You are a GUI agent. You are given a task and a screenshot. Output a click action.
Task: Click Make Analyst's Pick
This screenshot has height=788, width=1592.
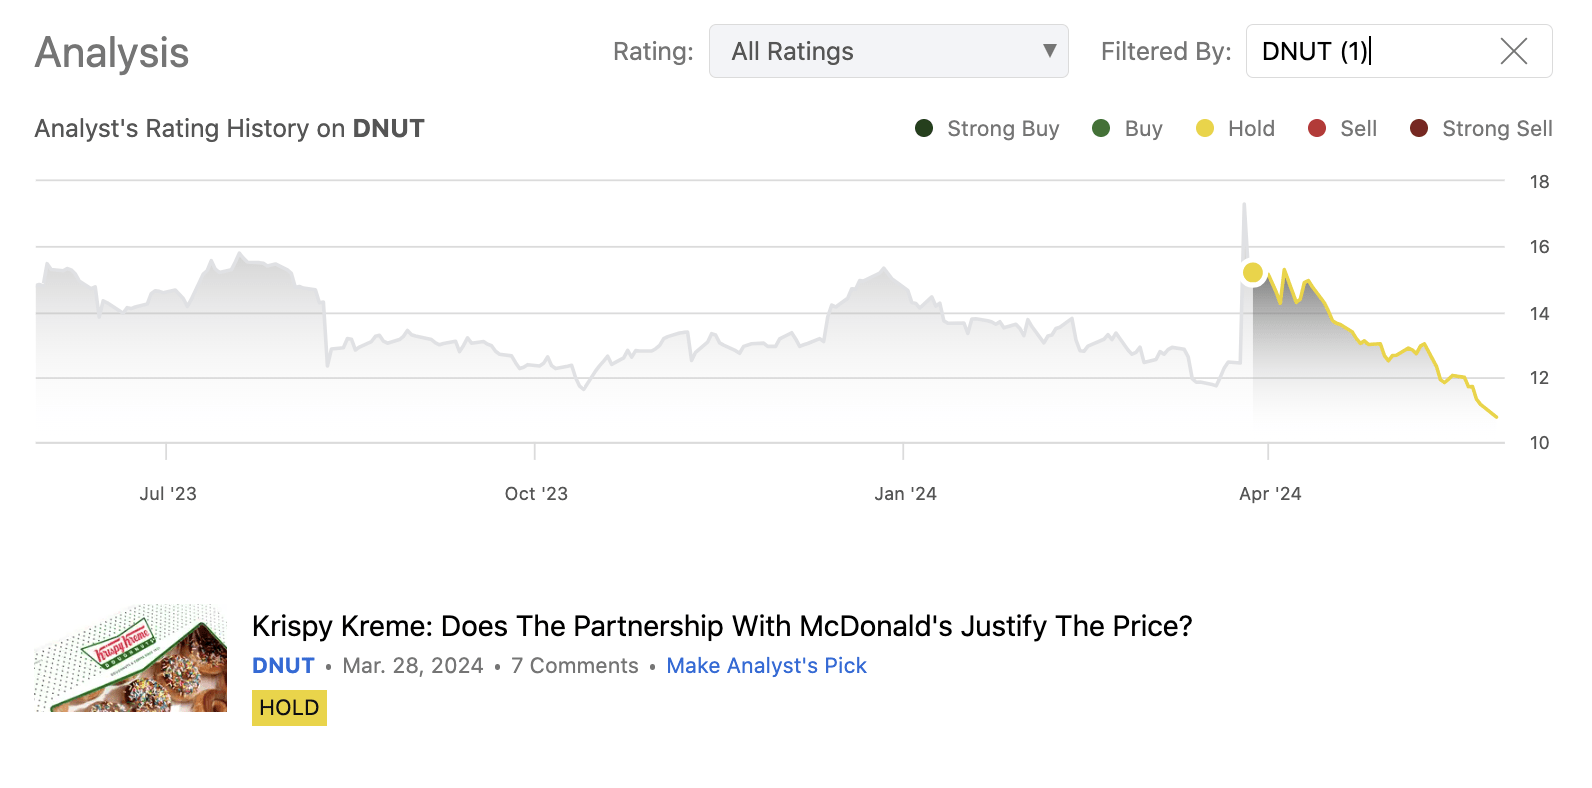coord(766,665)
